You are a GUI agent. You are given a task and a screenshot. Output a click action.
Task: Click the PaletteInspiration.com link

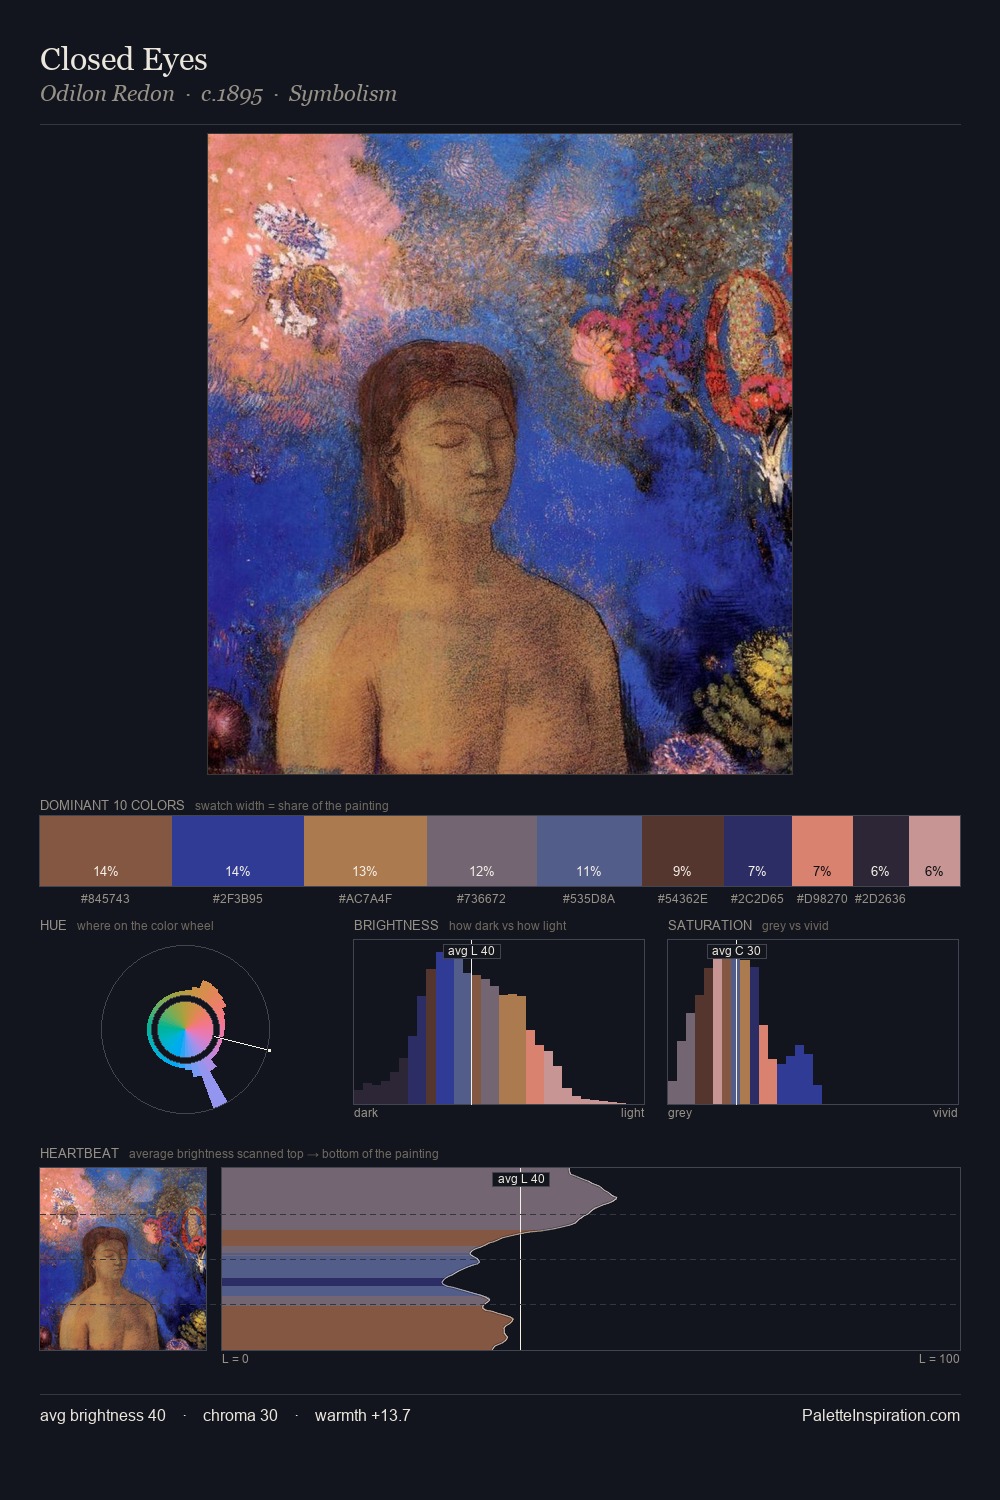(x=881, y=1415)
